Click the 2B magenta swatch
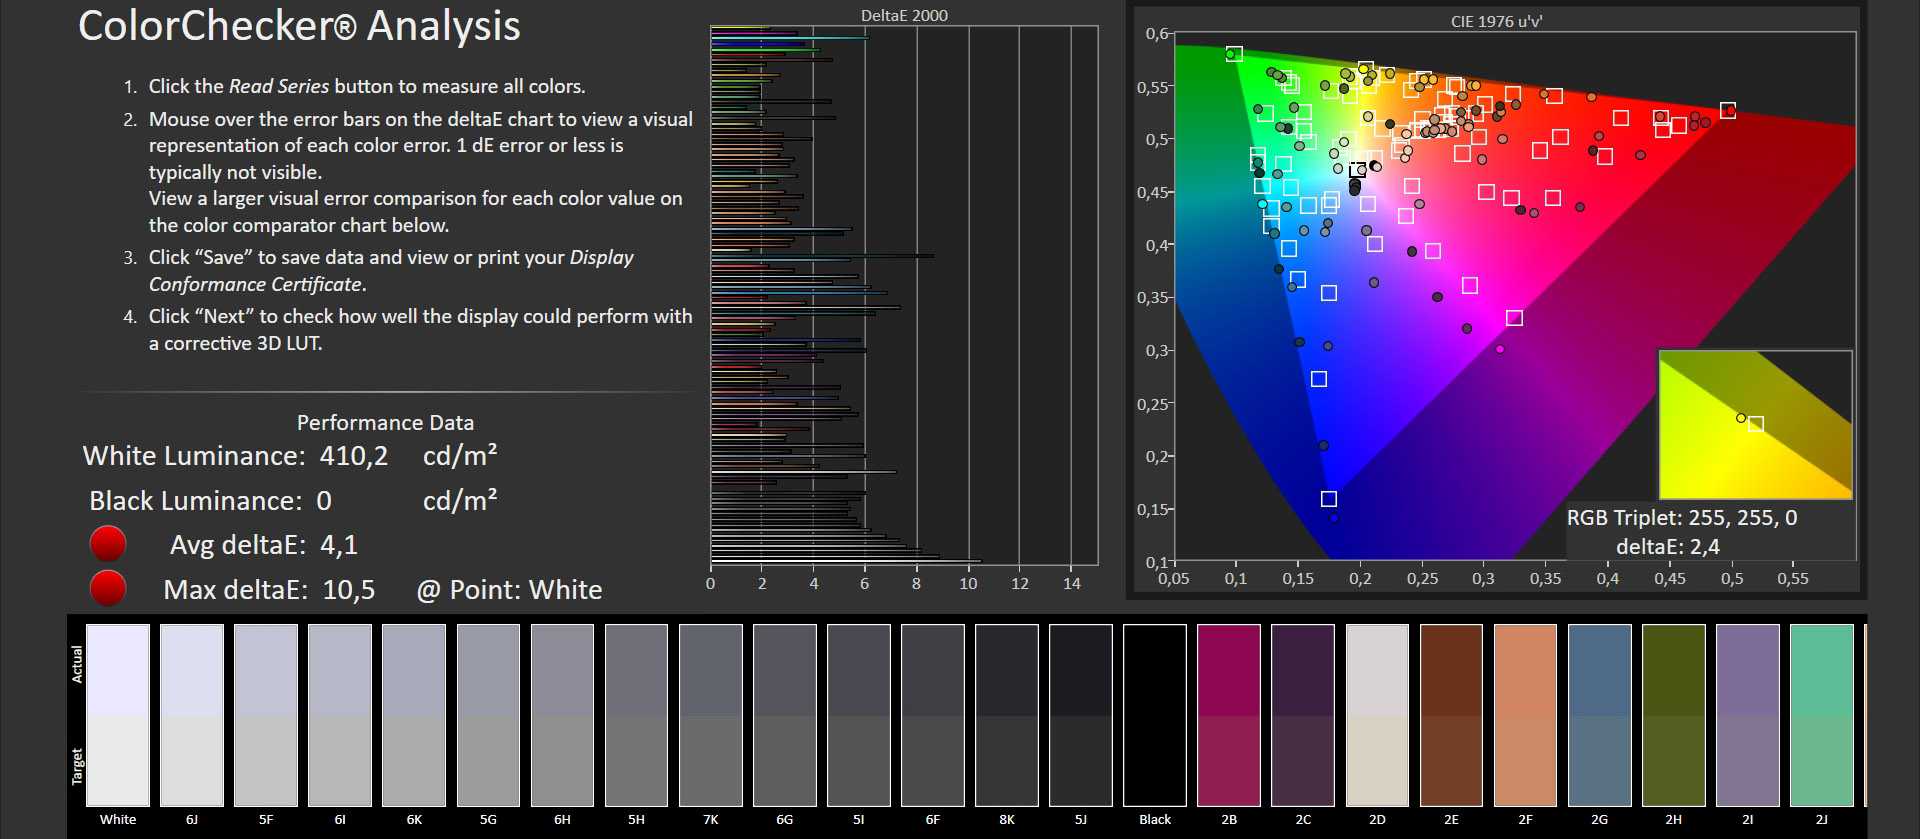1920x839 pixels. (x=1229, y=715)
